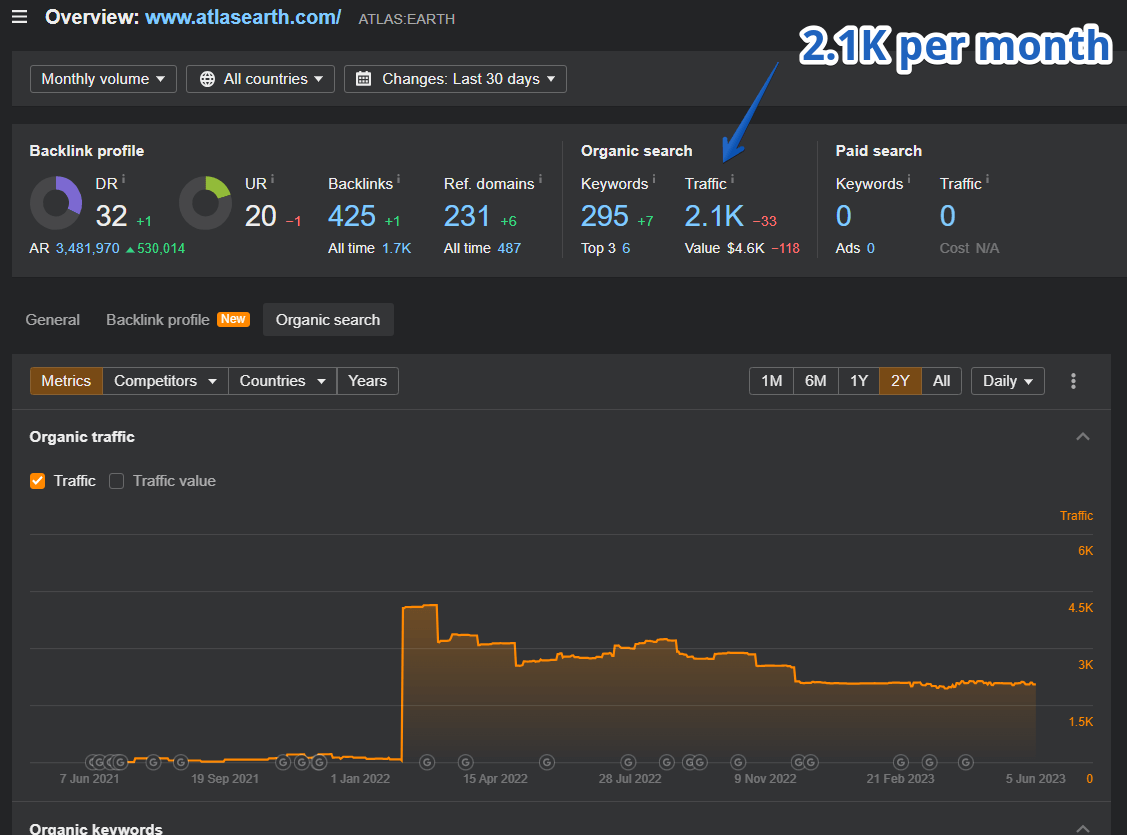The width and height of the screenshot is (1127, 835).
Task: Click the calendar icon in Changes filter
Action: pos(364,78)
